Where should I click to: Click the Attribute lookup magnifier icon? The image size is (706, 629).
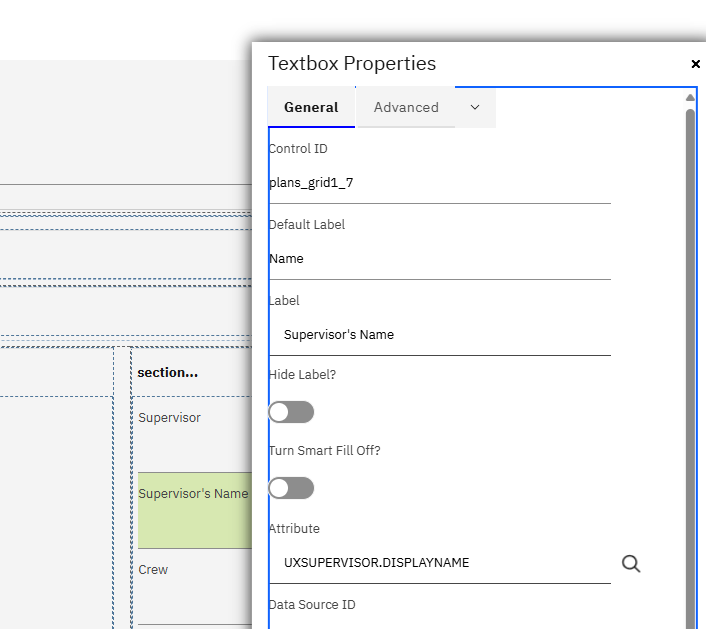[x=631, y=564]
